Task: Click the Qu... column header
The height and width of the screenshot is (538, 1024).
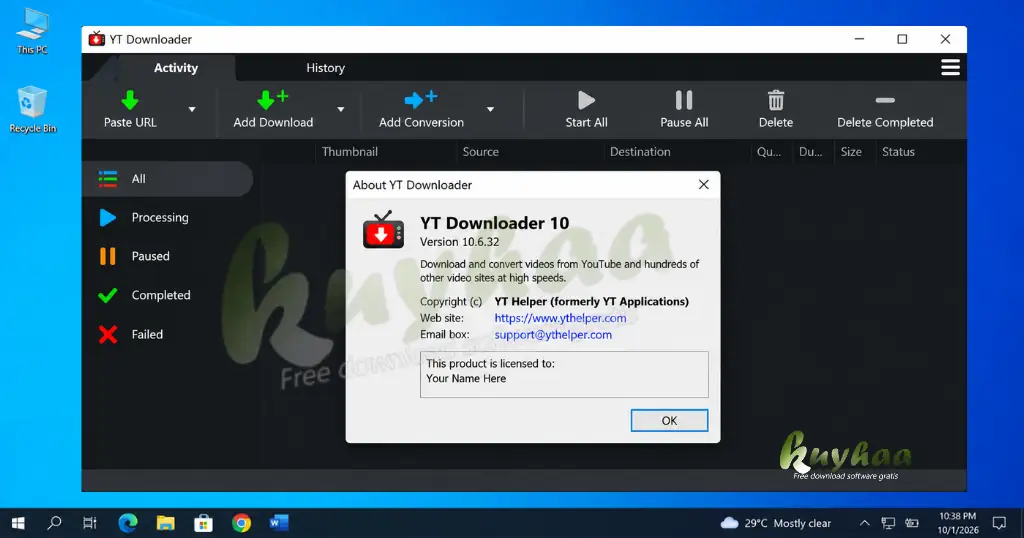Action: point(769,151)
